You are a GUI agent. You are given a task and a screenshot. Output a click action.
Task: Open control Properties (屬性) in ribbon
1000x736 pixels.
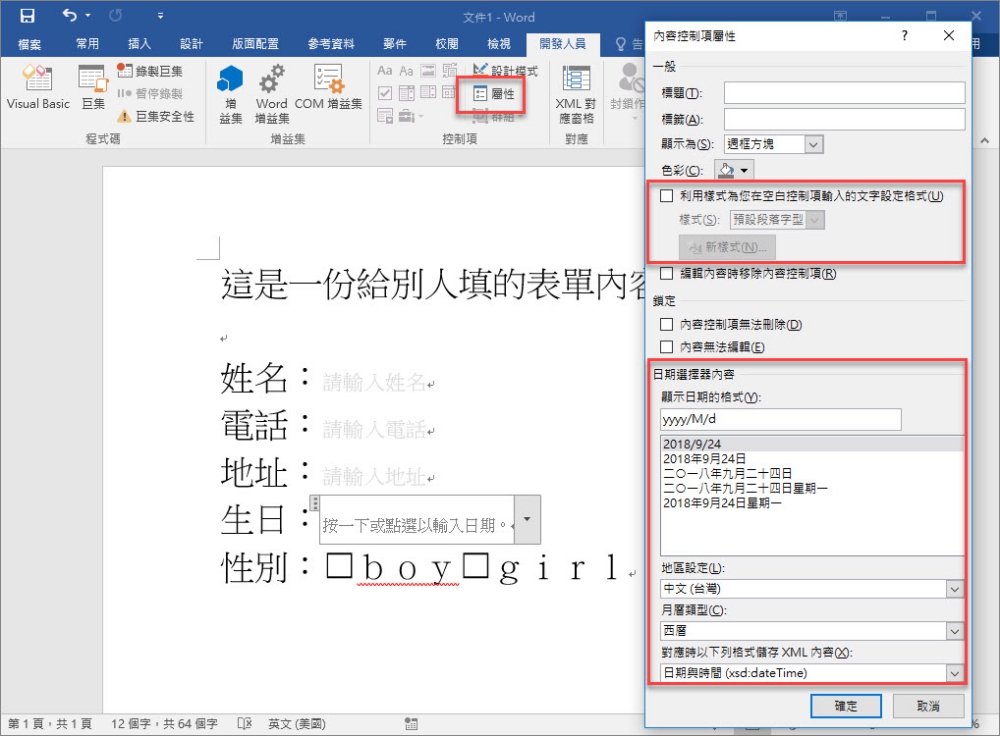[494, 94]
